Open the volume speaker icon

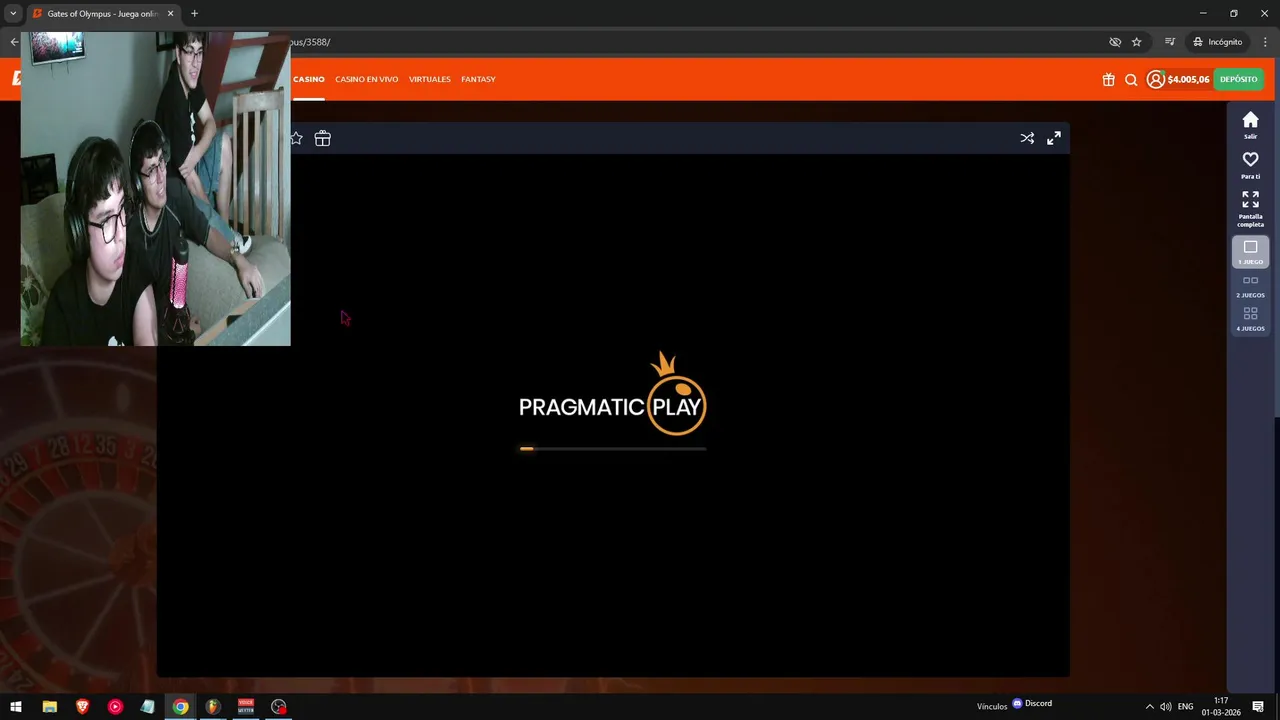coord(1165,707)
